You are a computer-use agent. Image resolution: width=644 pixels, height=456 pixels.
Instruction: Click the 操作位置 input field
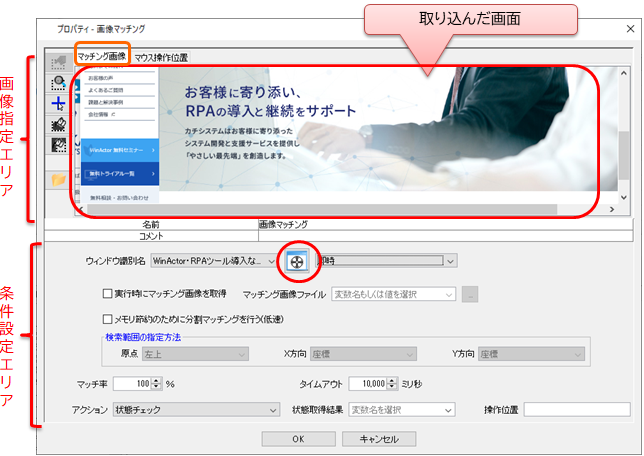577,410
